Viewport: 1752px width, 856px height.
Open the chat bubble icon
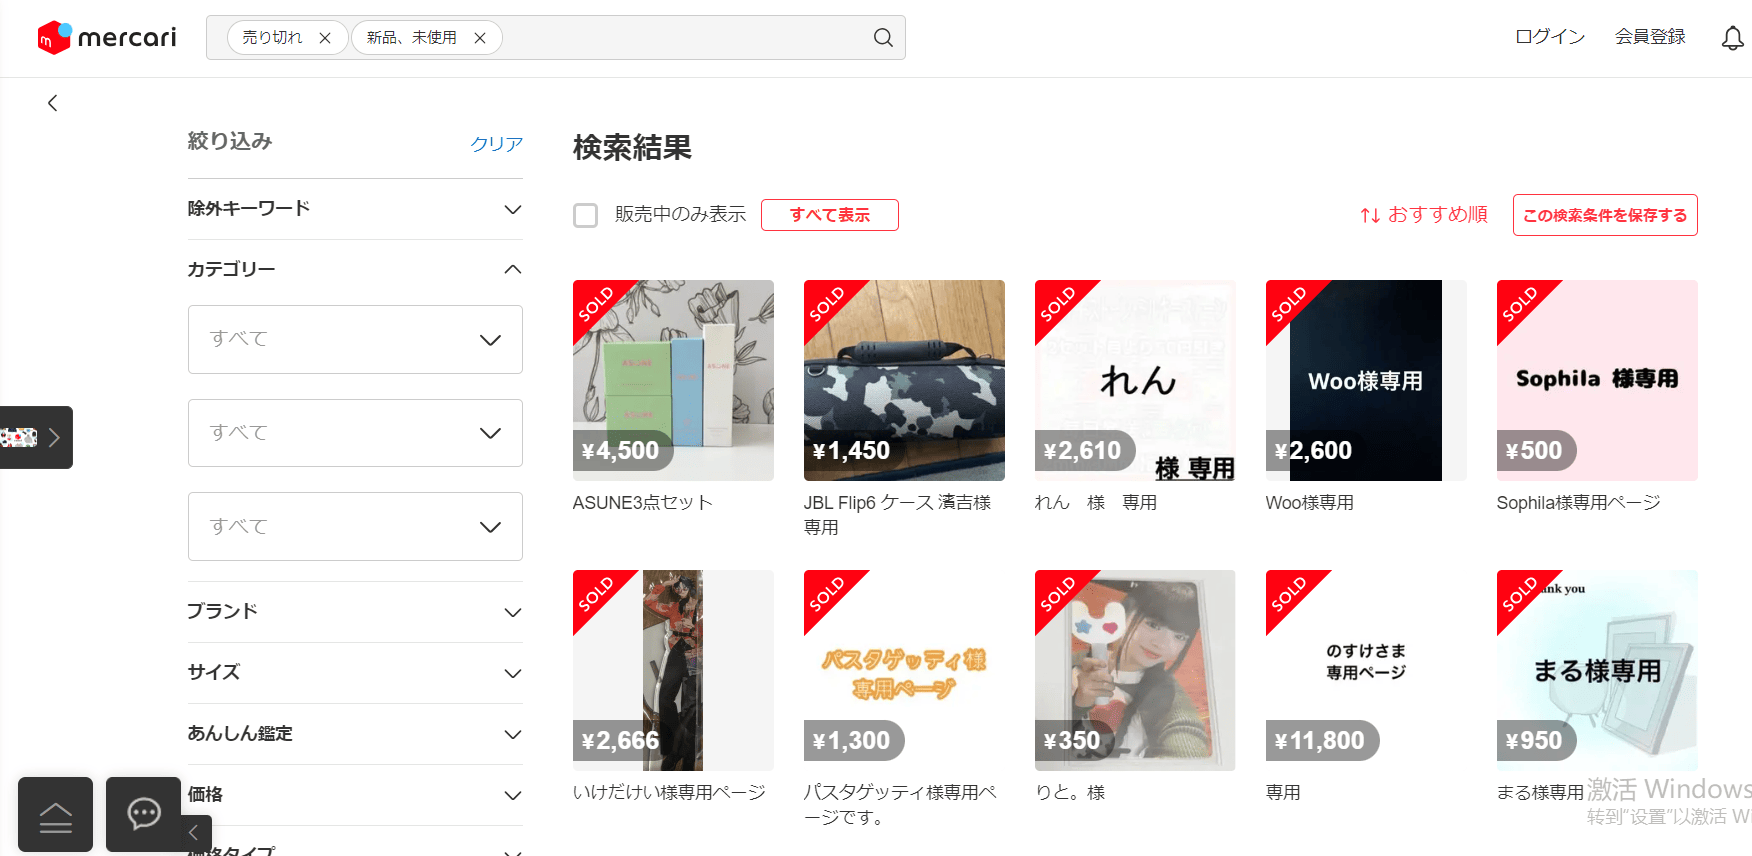[x=144, y=814]
